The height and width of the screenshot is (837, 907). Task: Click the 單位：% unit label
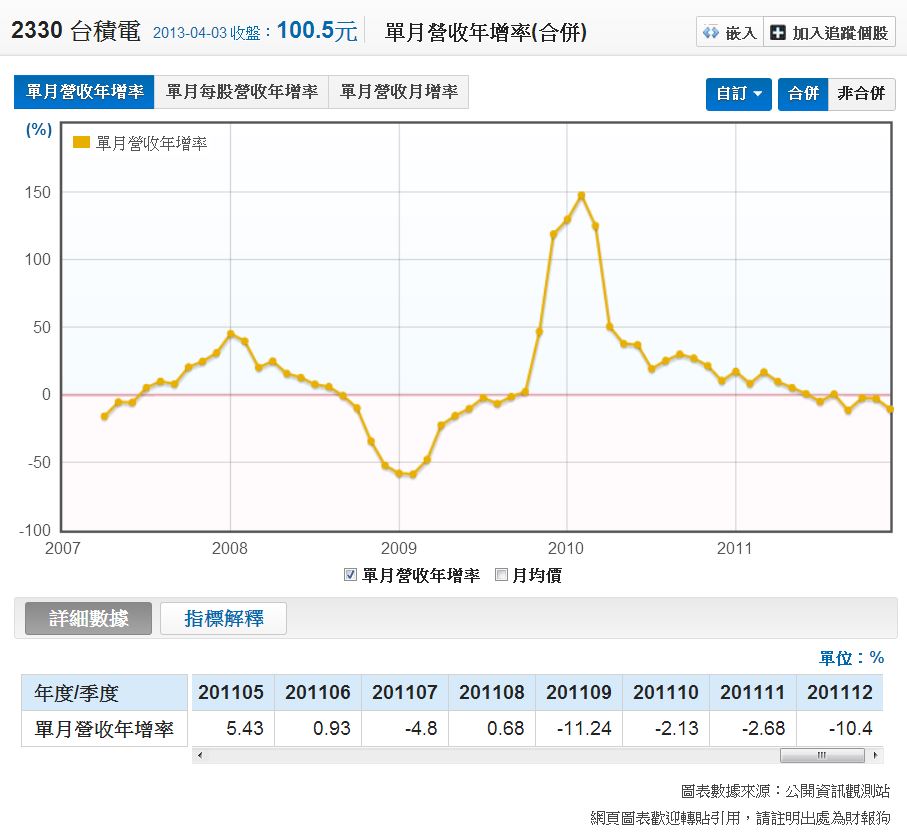851,658
